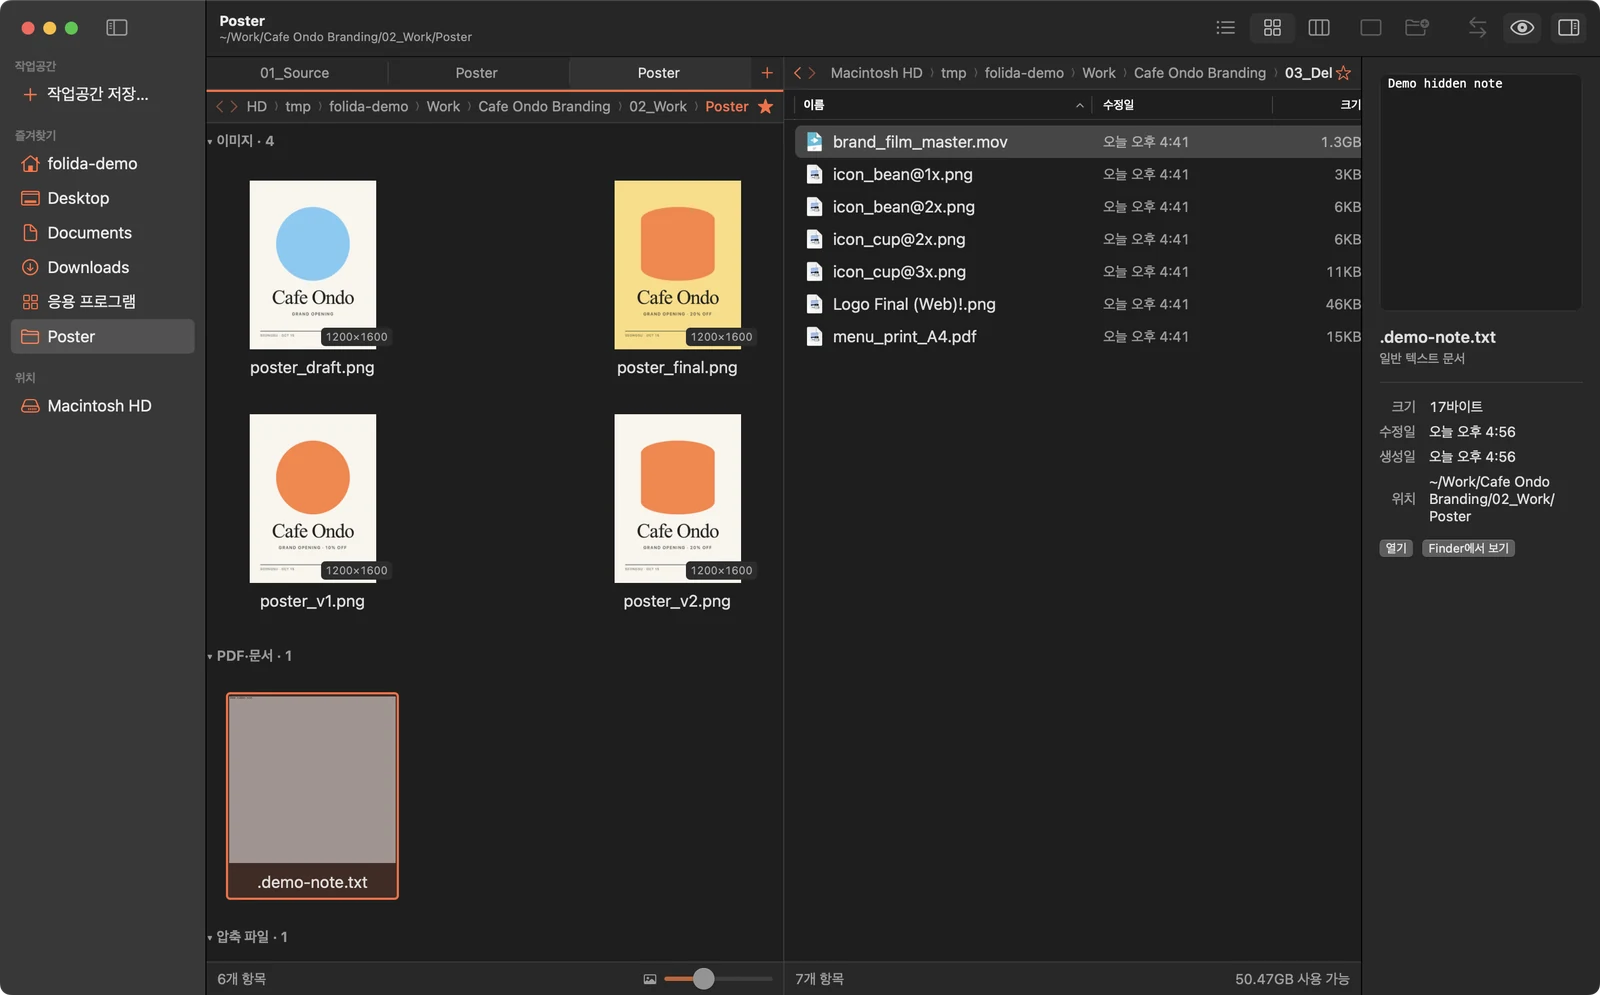Viewport: 1600px width, 995px height.
Task: Click the plus icon to save workspace
Action: 30,94
